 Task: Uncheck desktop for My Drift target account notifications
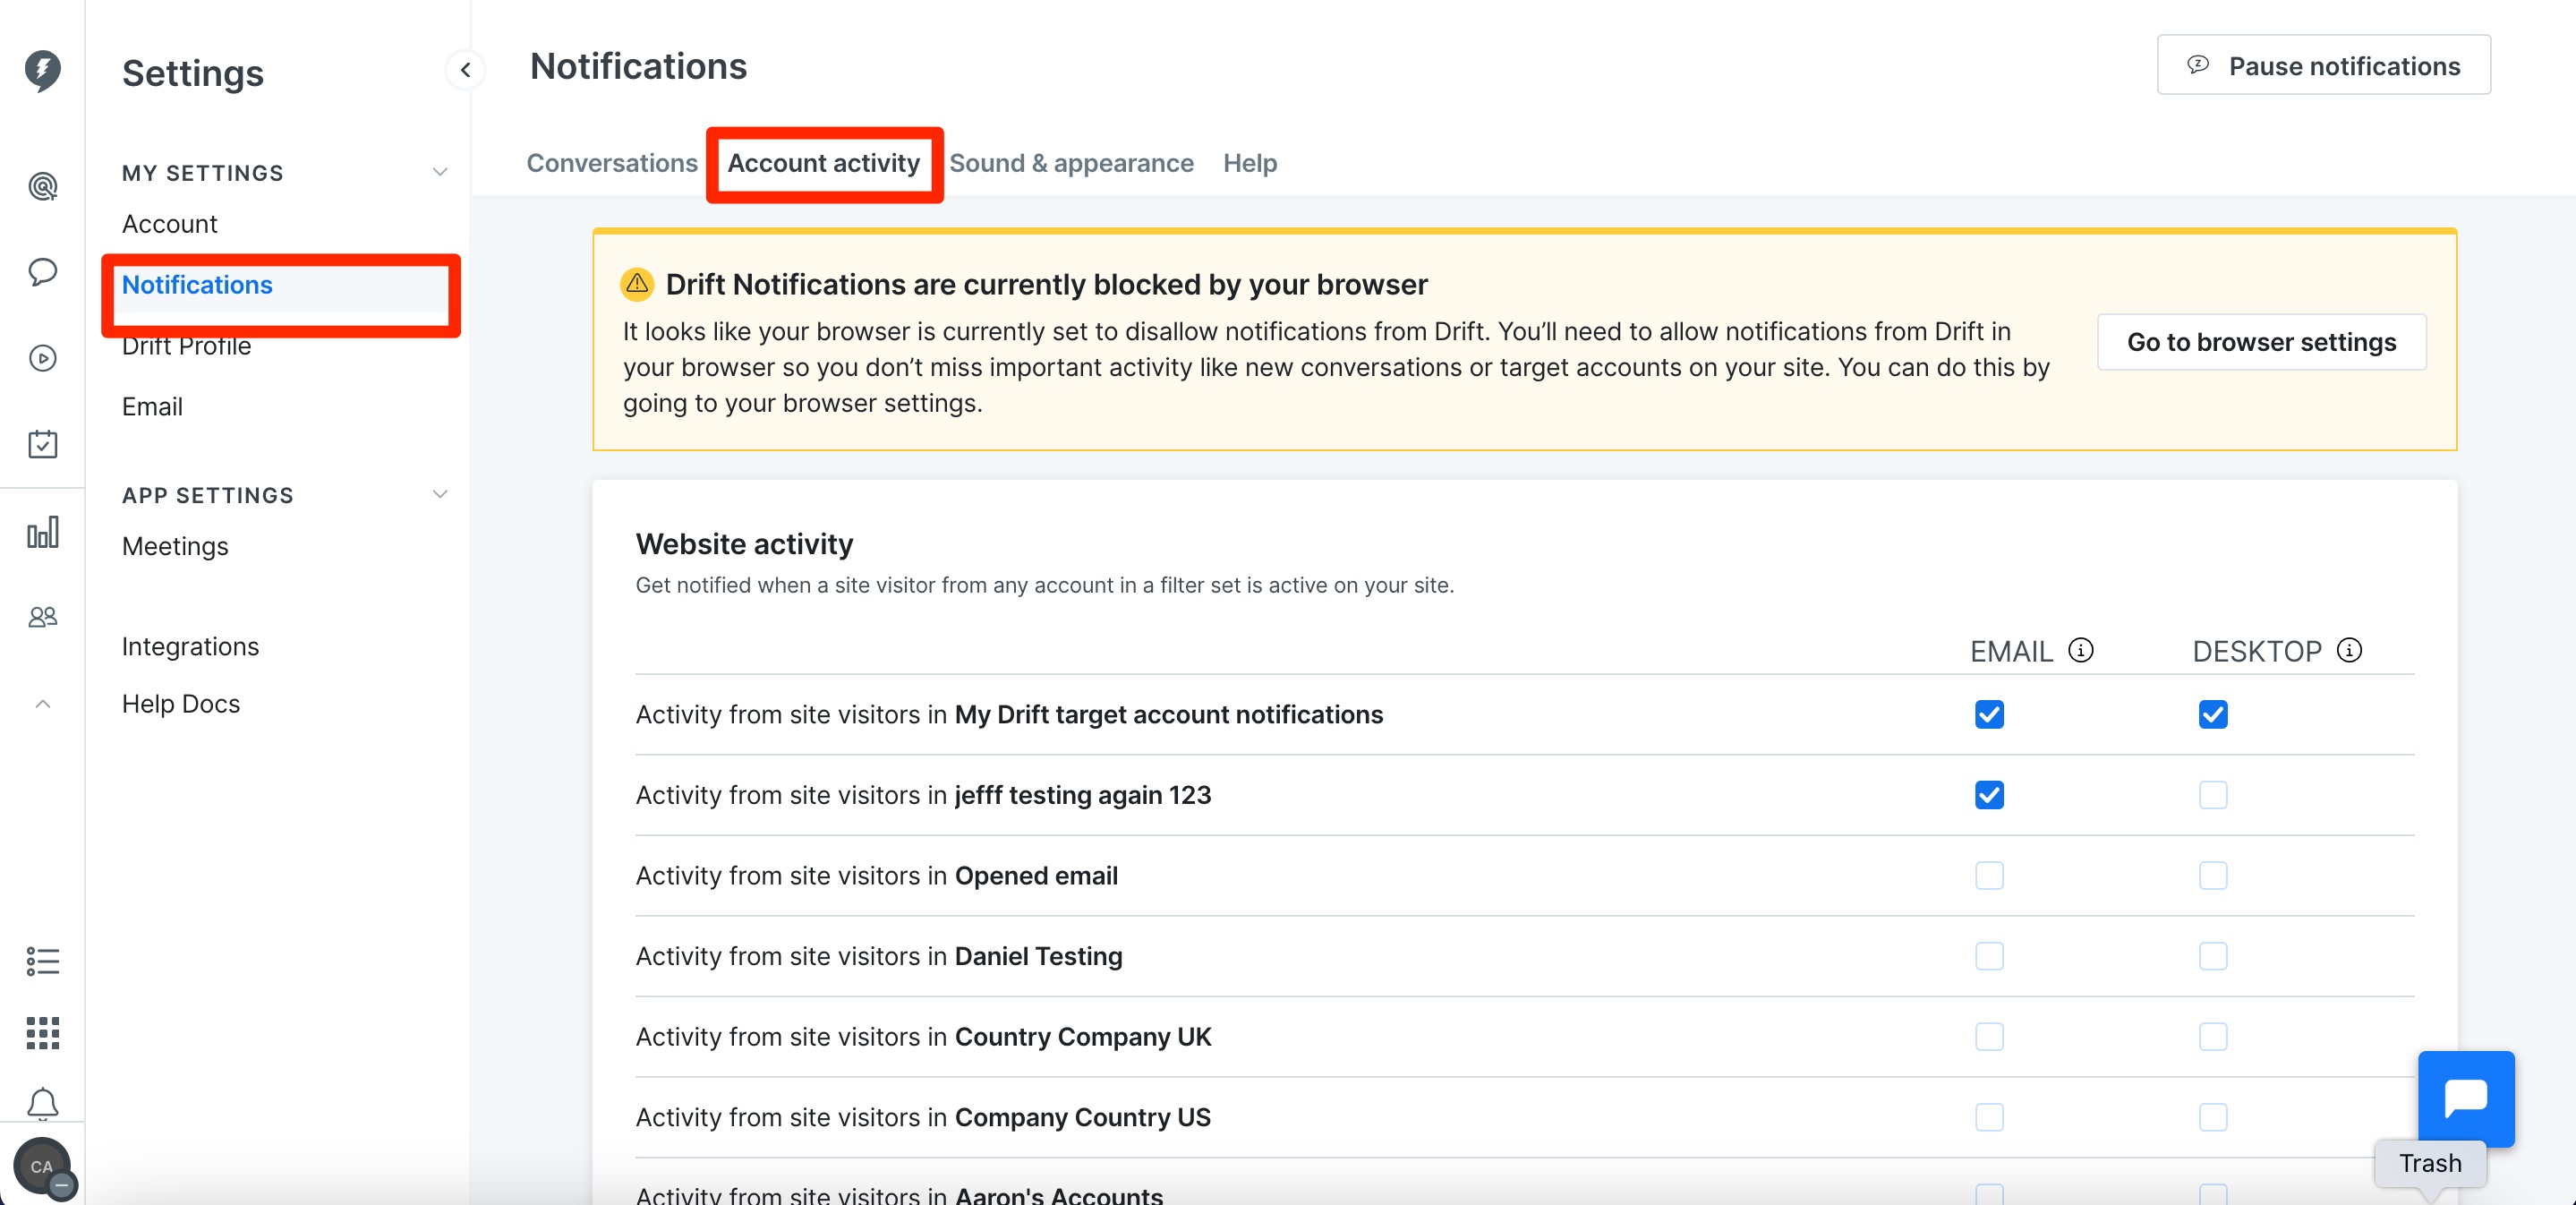[2212, 715]
